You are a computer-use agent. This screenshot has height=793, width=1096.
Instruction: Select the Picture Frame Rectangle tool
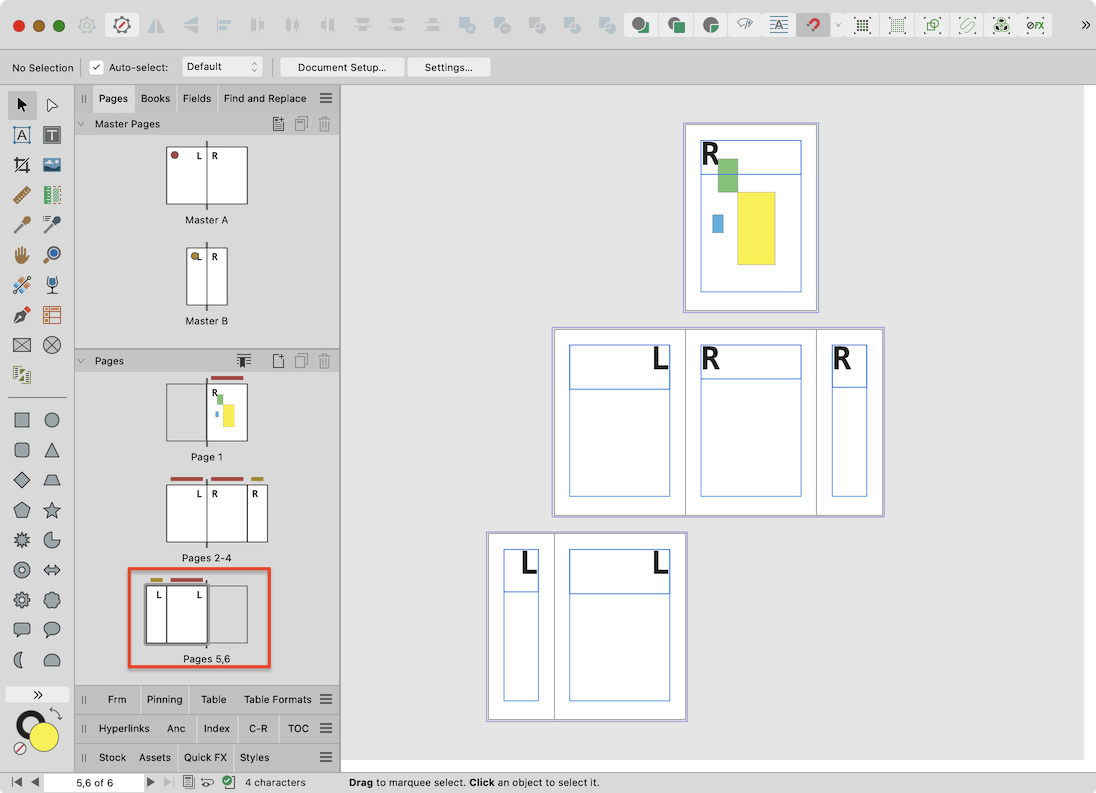[x=22, y=345]
